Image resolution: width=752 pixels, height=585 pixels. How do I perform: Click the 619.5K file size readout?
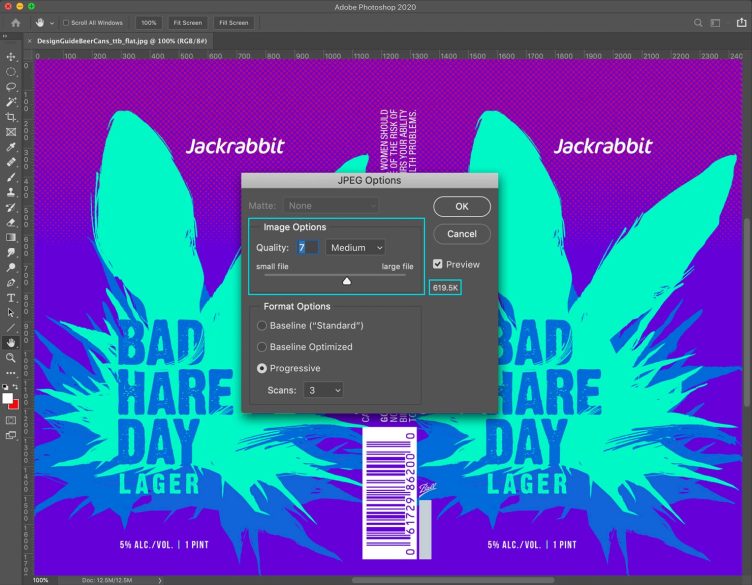[x=445, y=288]
